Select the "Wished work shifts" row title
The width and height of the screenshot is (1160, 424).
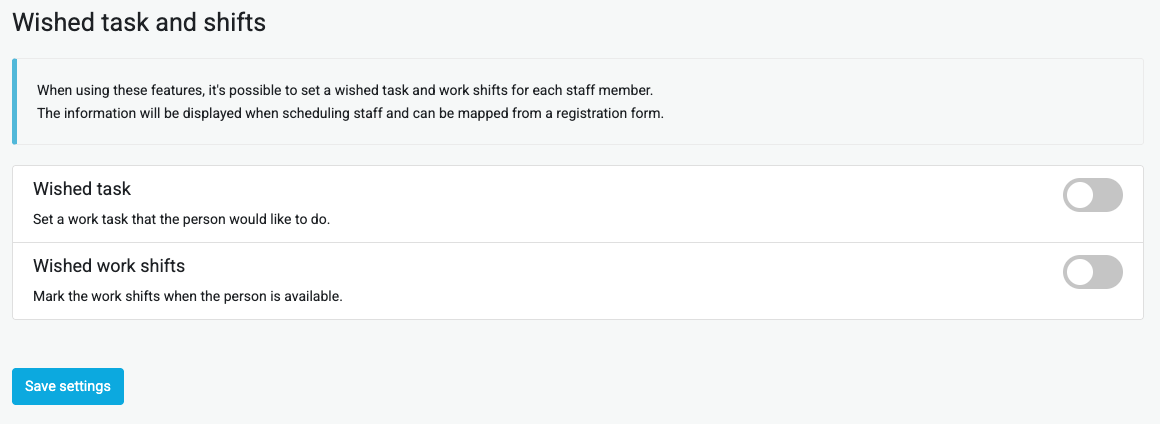[109, 266]
